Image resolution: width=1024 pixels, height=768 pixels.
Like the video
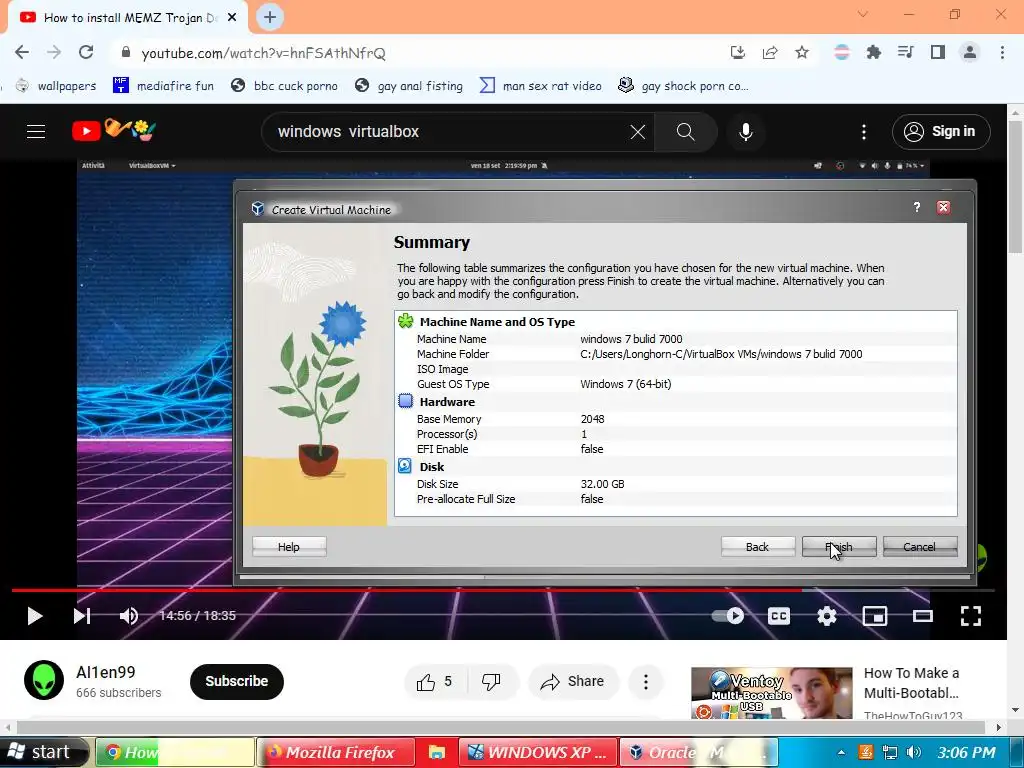(434, 682)
